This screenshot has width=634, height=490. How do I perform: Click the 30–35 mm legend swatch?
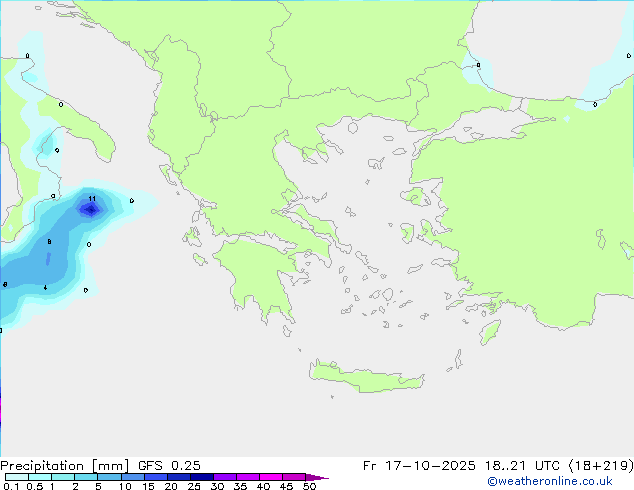click(x=224, y=477)
